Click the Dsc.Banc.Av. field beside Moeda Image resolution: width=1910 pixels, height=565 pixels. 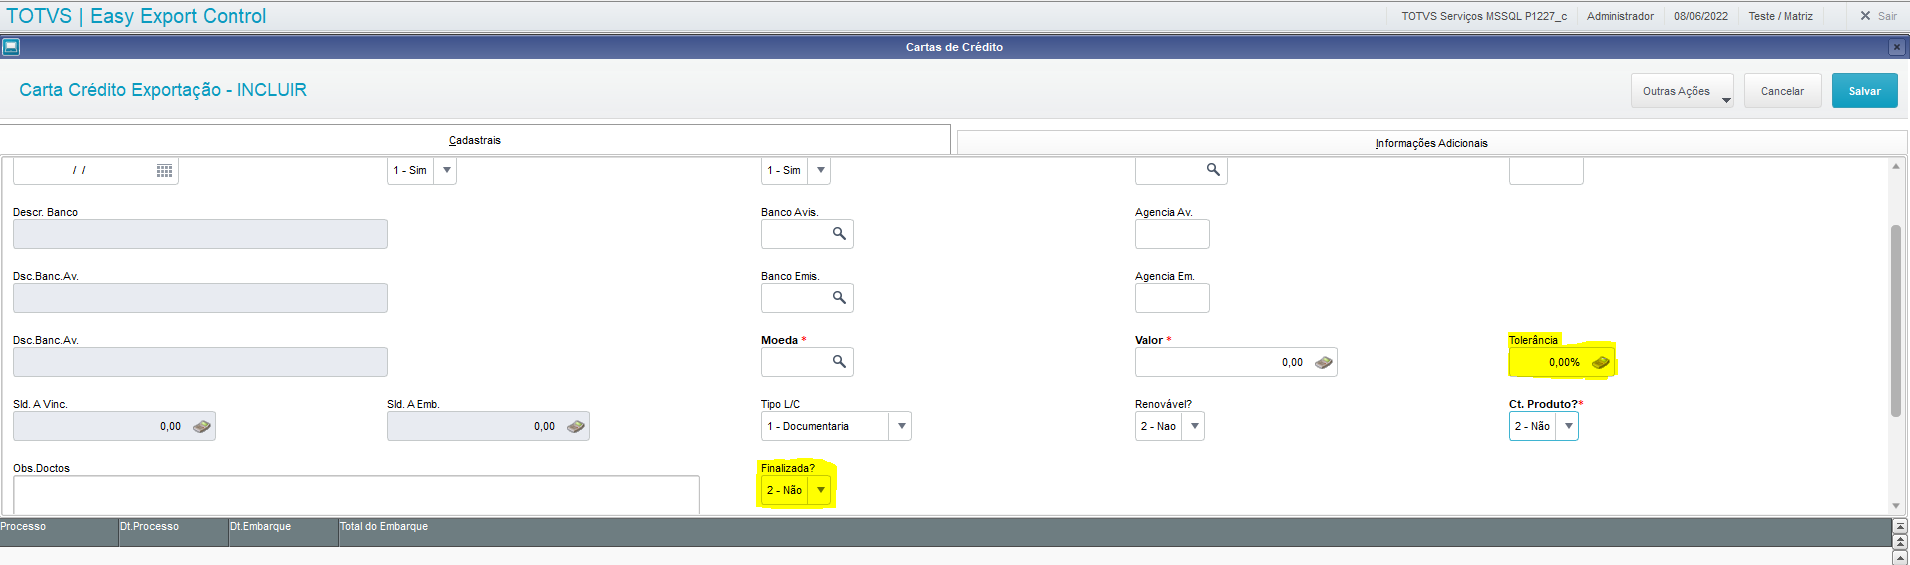(x=200, y=362)
